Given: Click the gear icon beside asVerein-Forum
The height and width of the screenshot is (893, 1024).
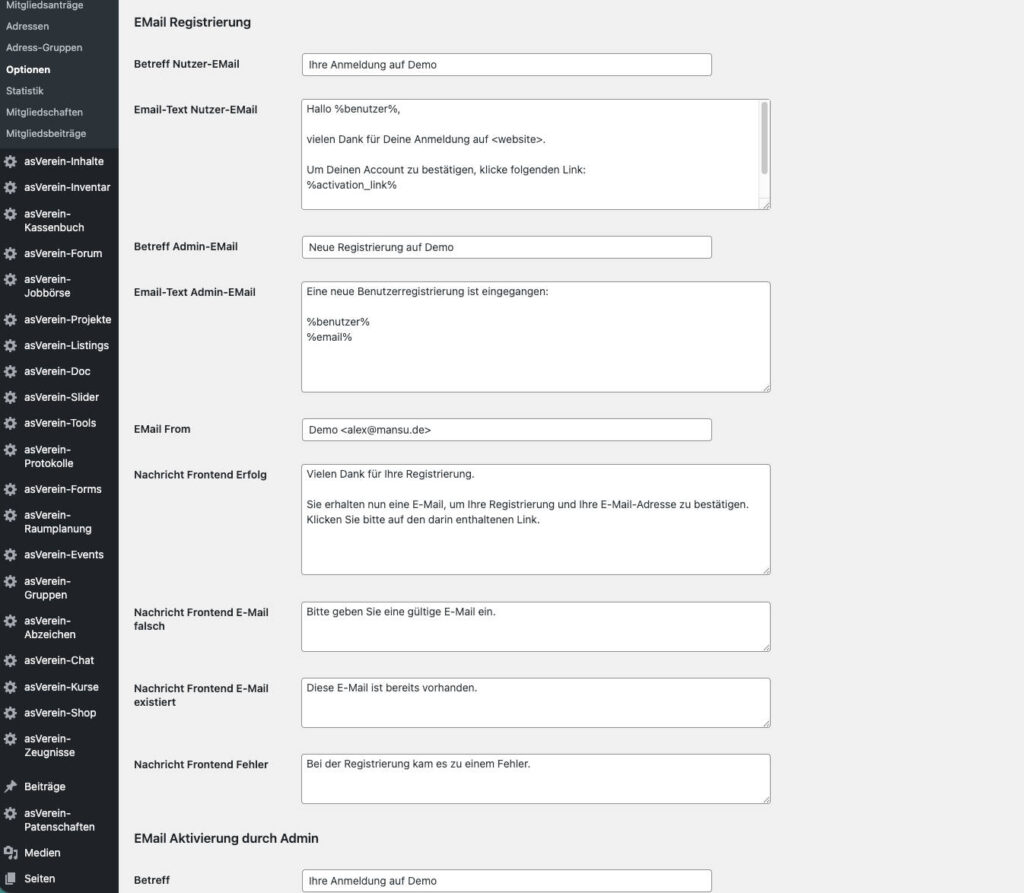Looking at the screenshot, I should click(11, 253).
